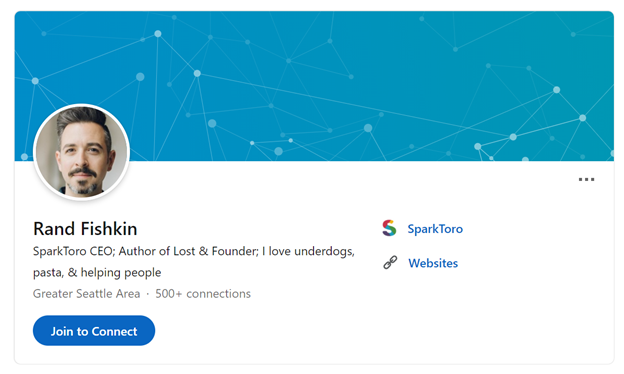The width and height of the screenshot is (624, 374).
Task: View Rand Fishkin's circular profile photo
Action: pos(82,152)
